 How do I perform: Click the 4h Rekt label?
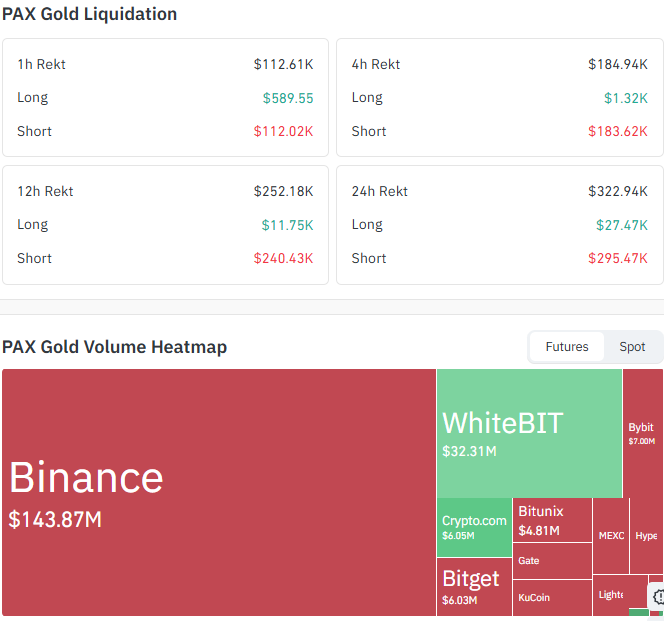[x=376, y=64]
